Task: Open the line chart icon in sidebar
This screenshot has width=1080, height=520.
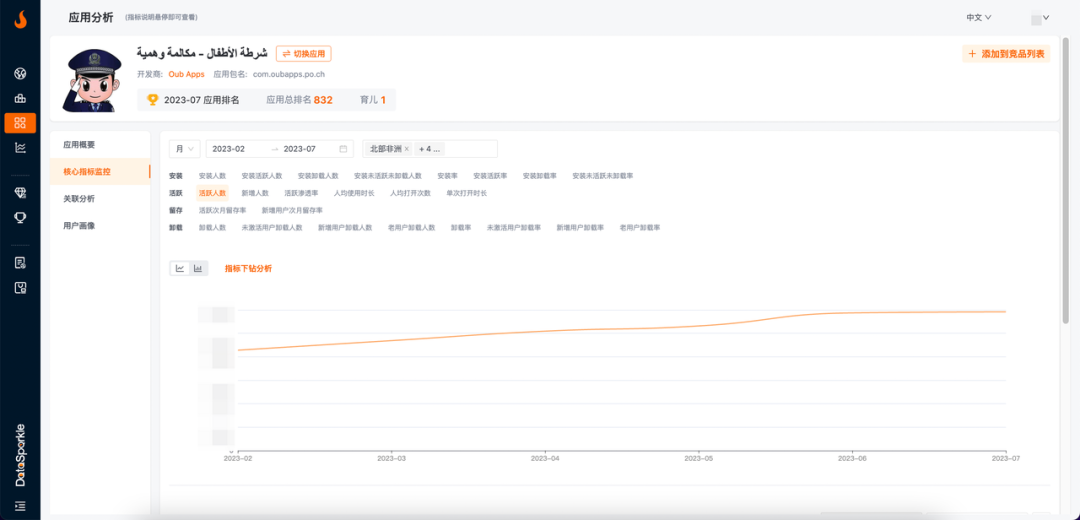Action: [20, 148]
